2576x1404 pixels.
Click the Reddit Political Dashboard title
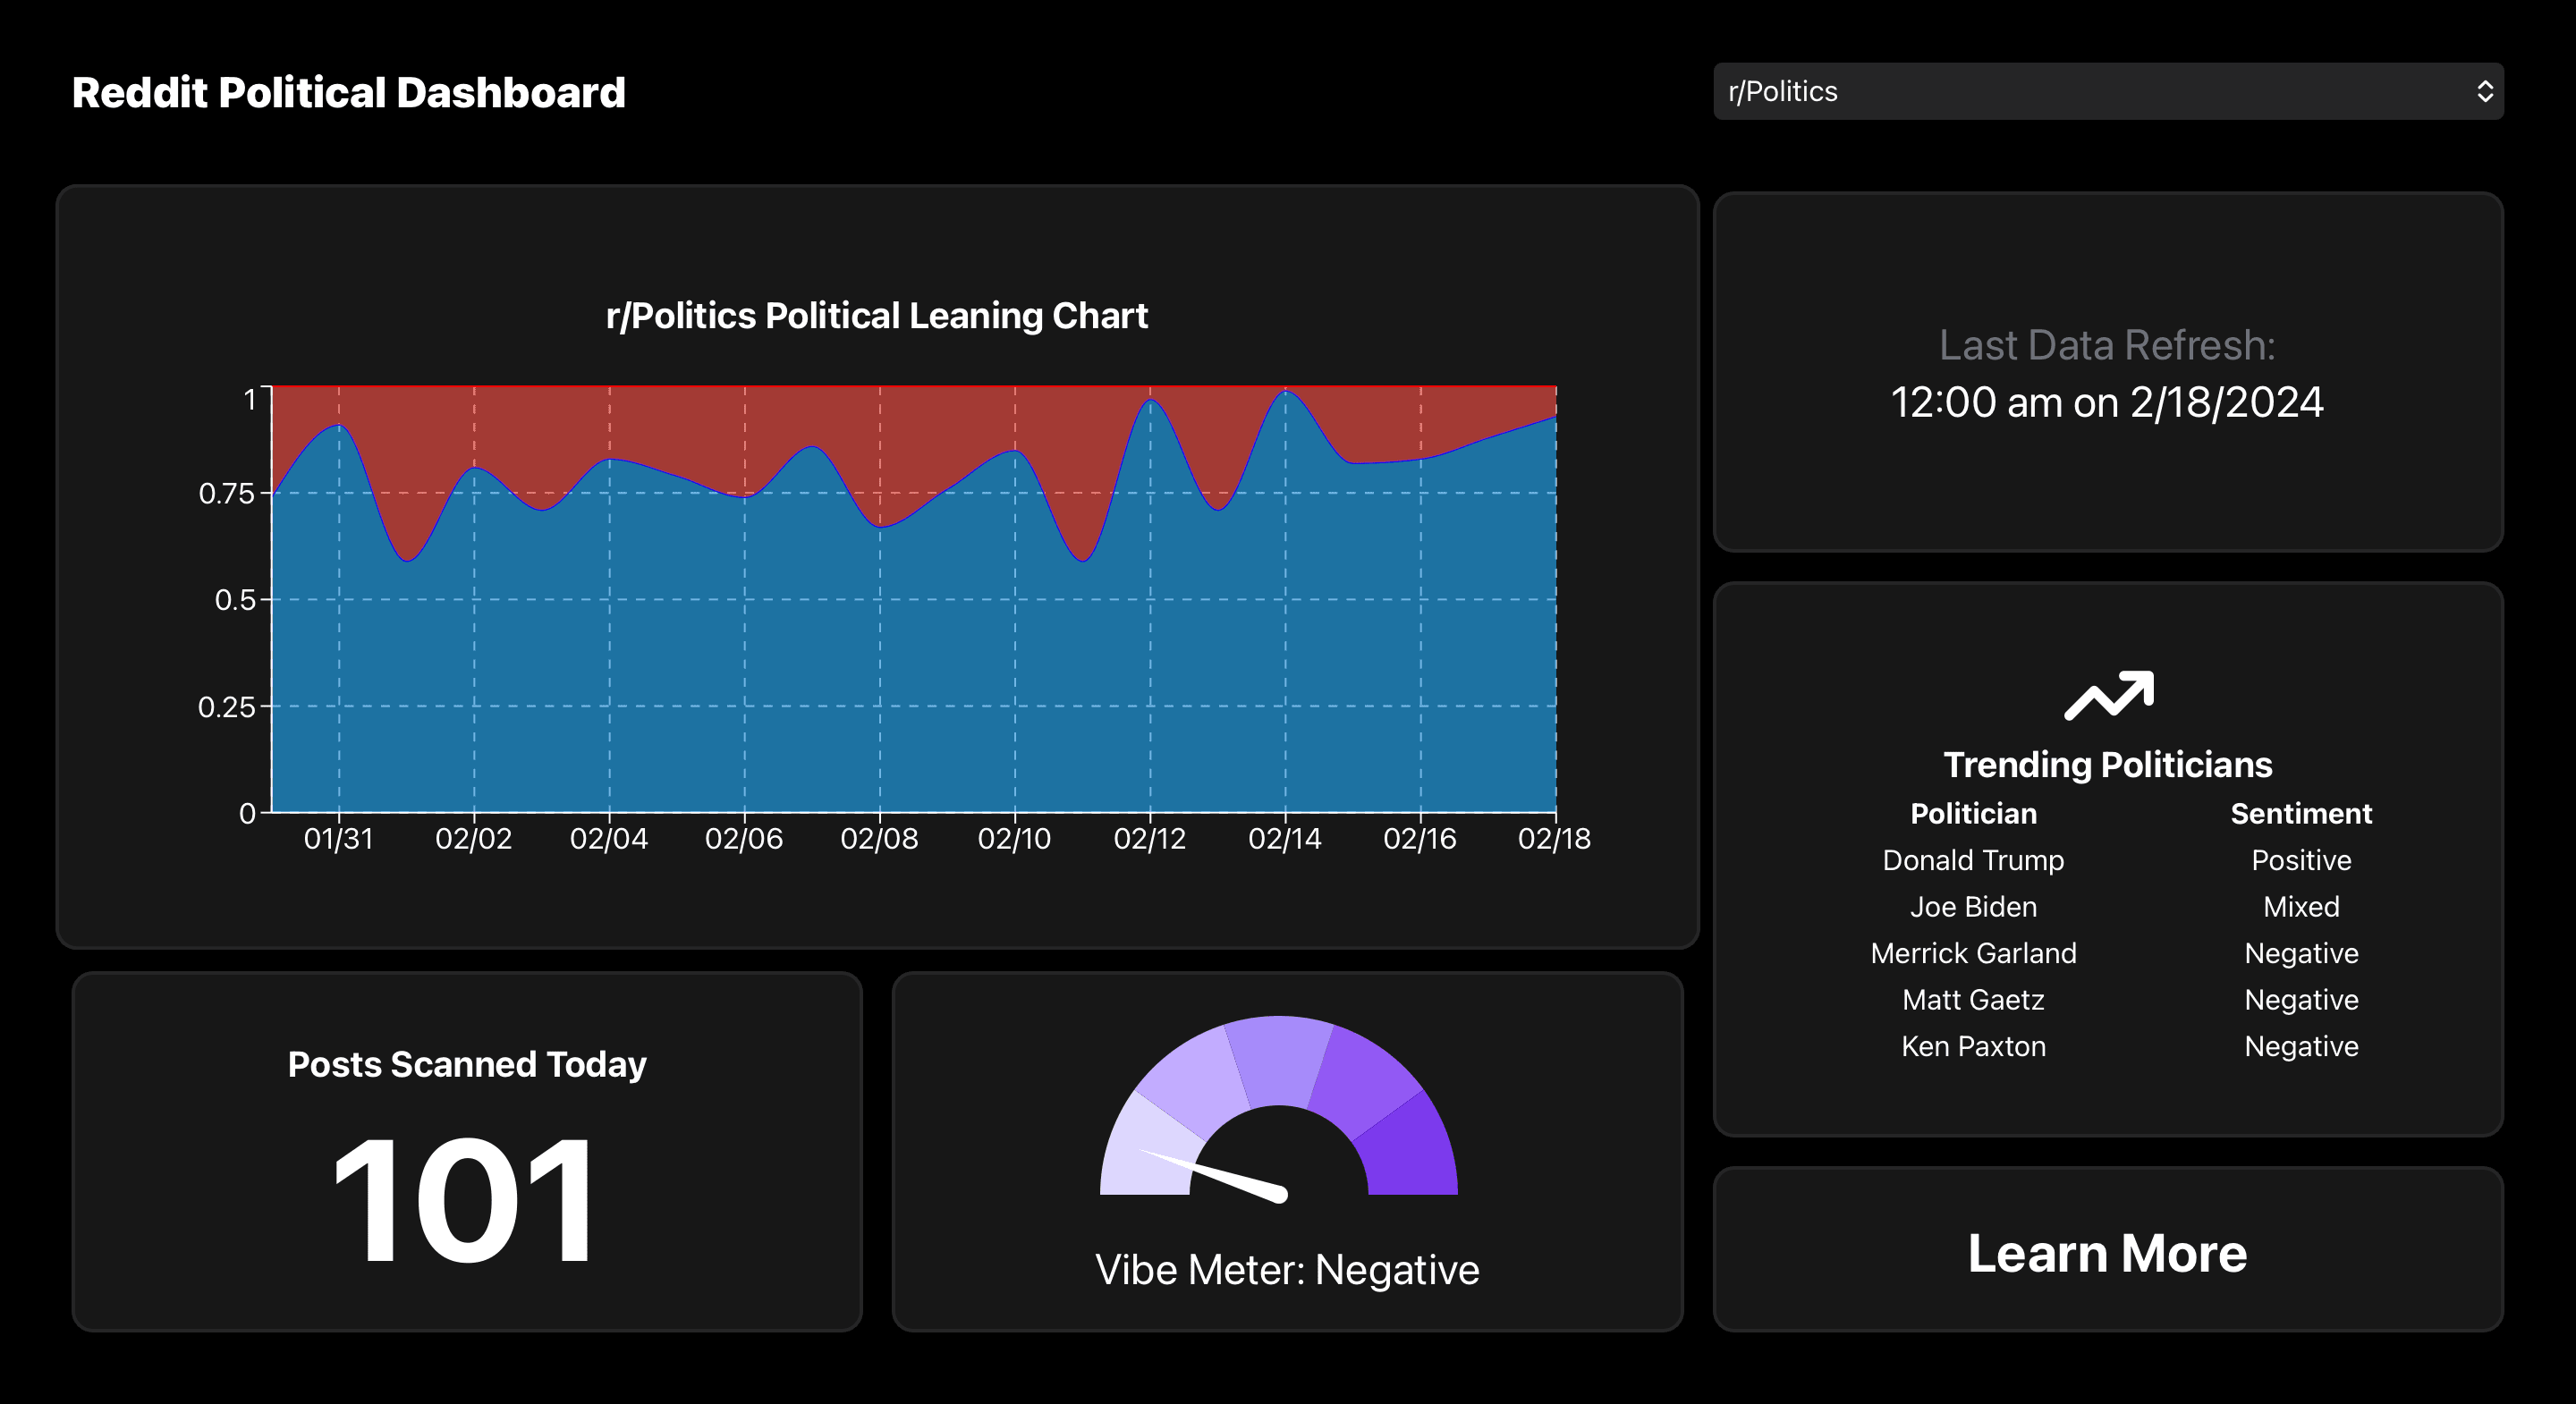(x=348, y=91)
